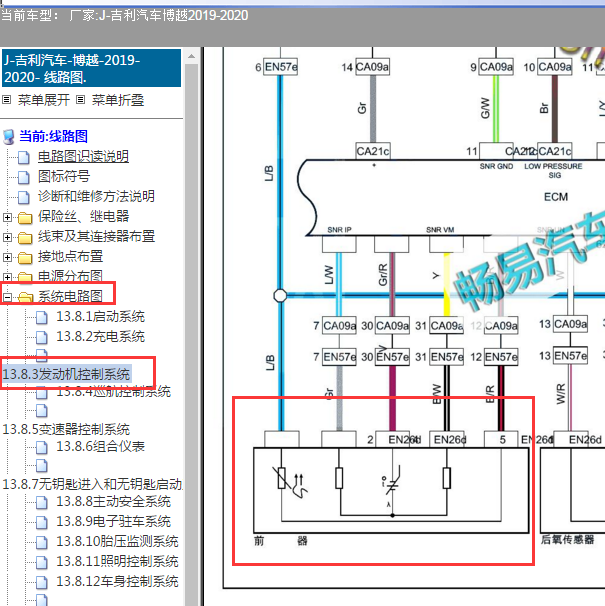605x606 pixels.
Task: Open 13.8.7无钥匙进入和无钥匙启动 diagram
Action: point(92,484)
